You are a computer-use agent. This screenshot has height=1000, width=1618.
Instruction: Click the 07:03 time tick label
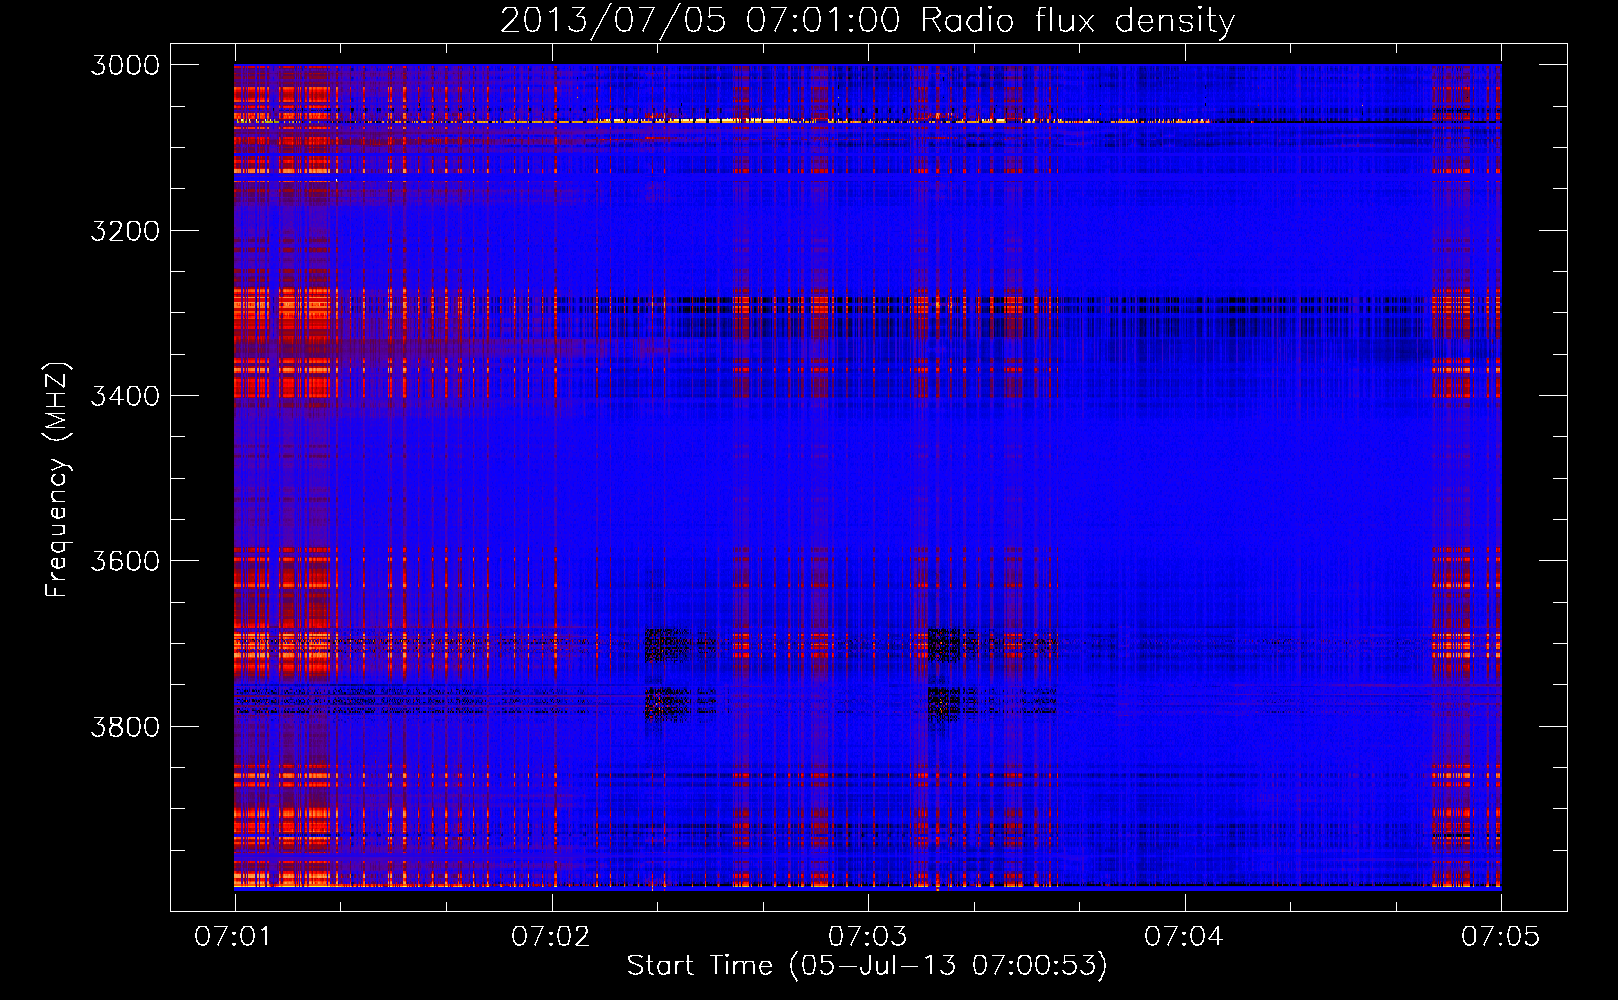coord(868,937)
